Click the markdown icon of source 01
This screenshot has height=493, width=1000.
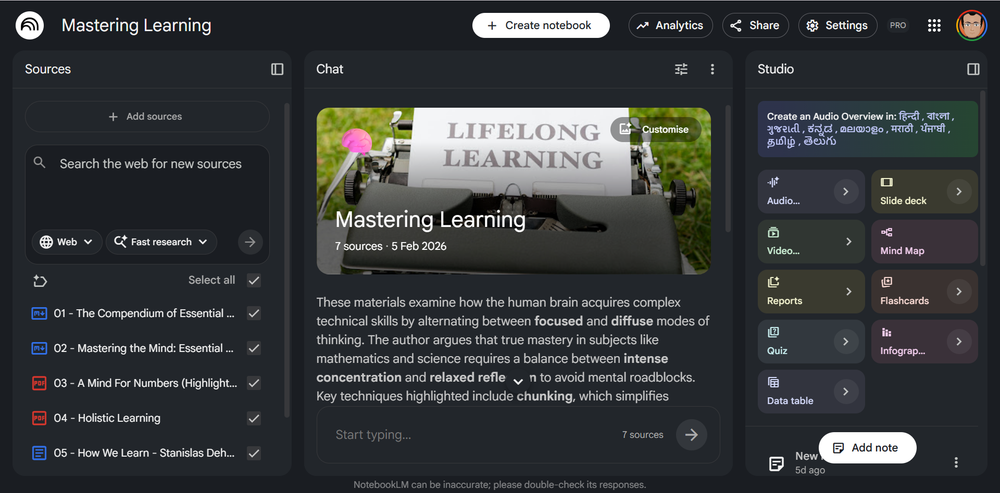click(x=39, y=313)
